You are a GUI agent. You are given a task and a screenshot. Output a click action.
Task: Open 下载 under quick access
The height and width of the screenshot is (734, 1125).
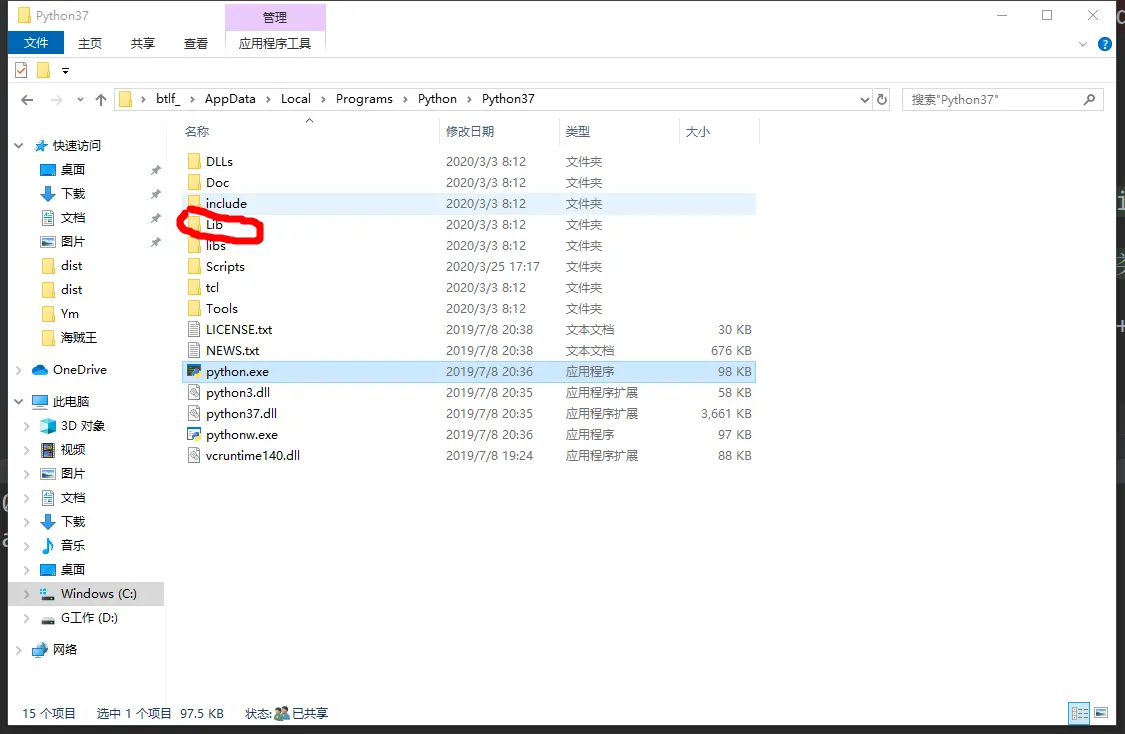[72, 194]
